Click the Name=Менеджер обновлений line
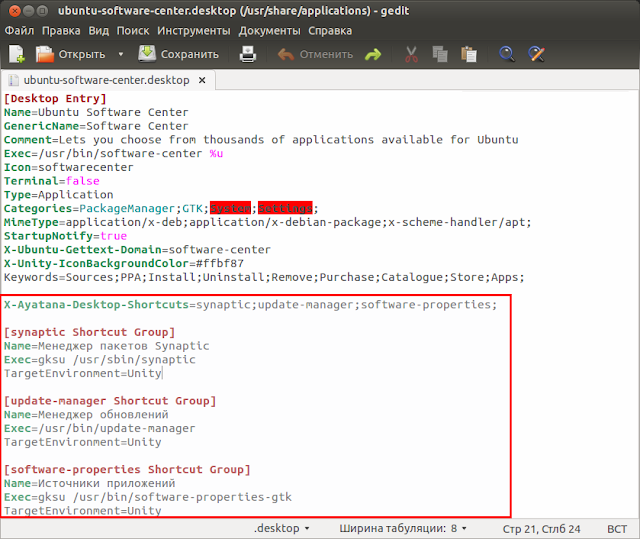This screenshot has height=539, width=640. (86, 415)
